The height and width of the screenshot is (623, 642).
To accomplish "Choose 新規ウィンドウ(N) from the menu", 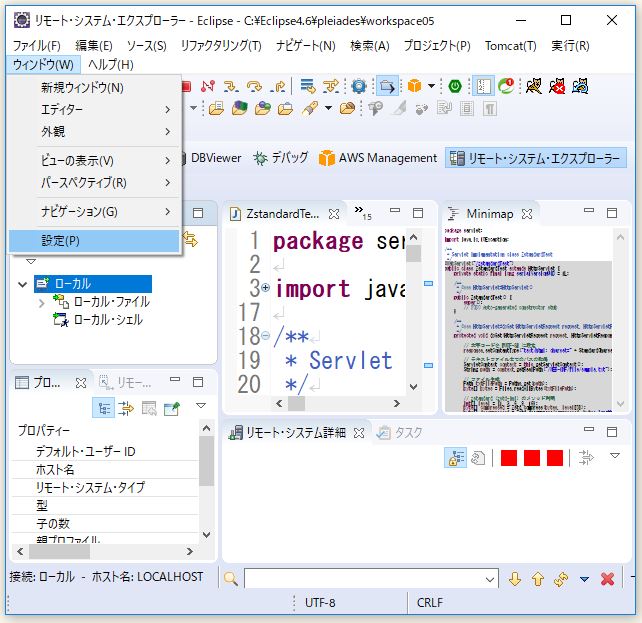I will pos(94,87).
